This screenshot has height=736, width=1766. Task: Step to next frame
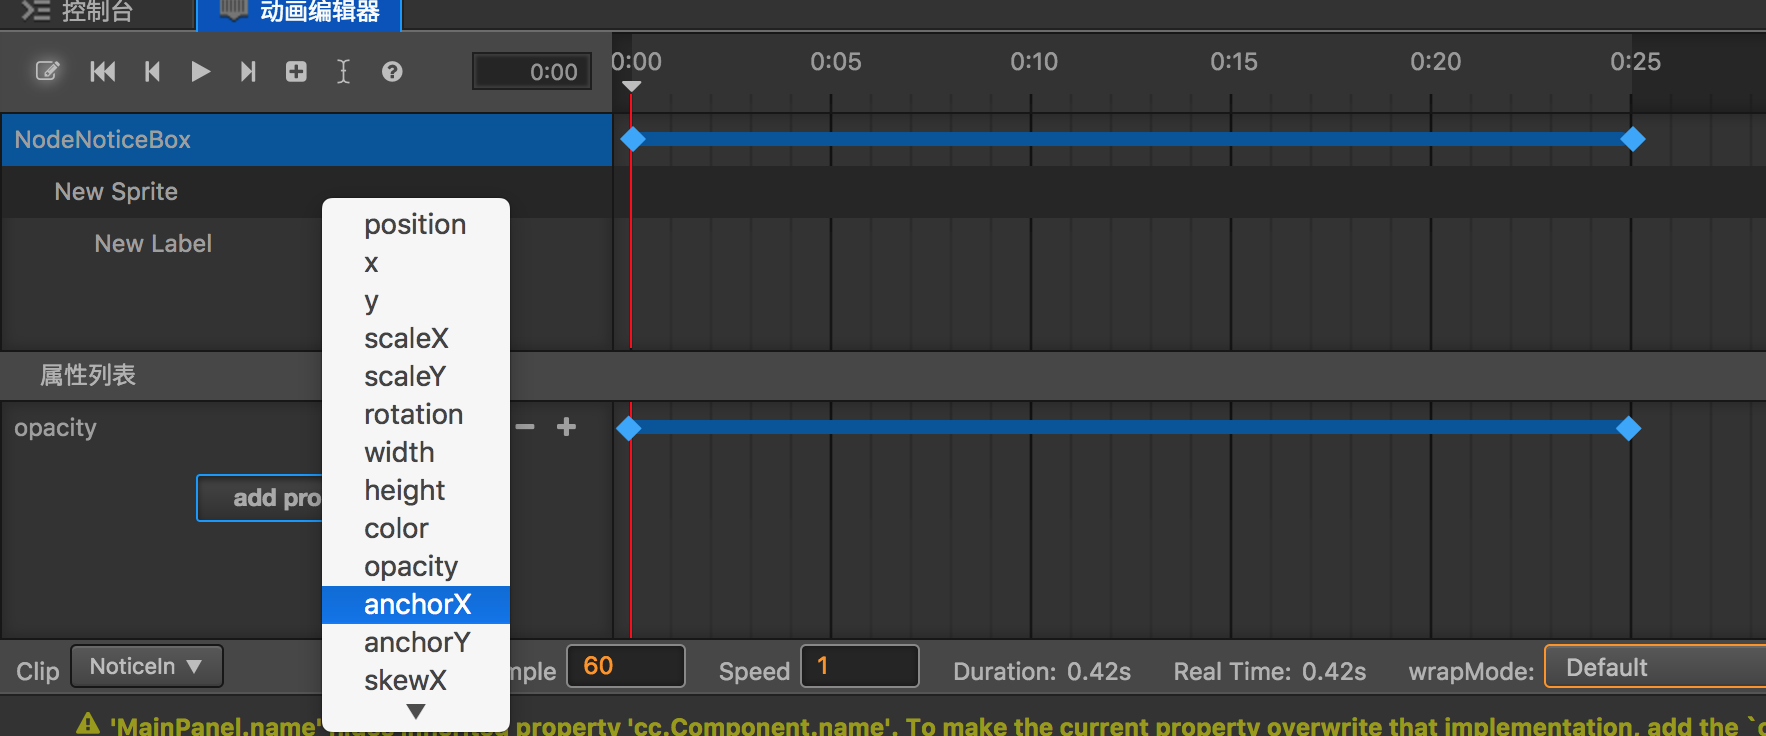248,71
